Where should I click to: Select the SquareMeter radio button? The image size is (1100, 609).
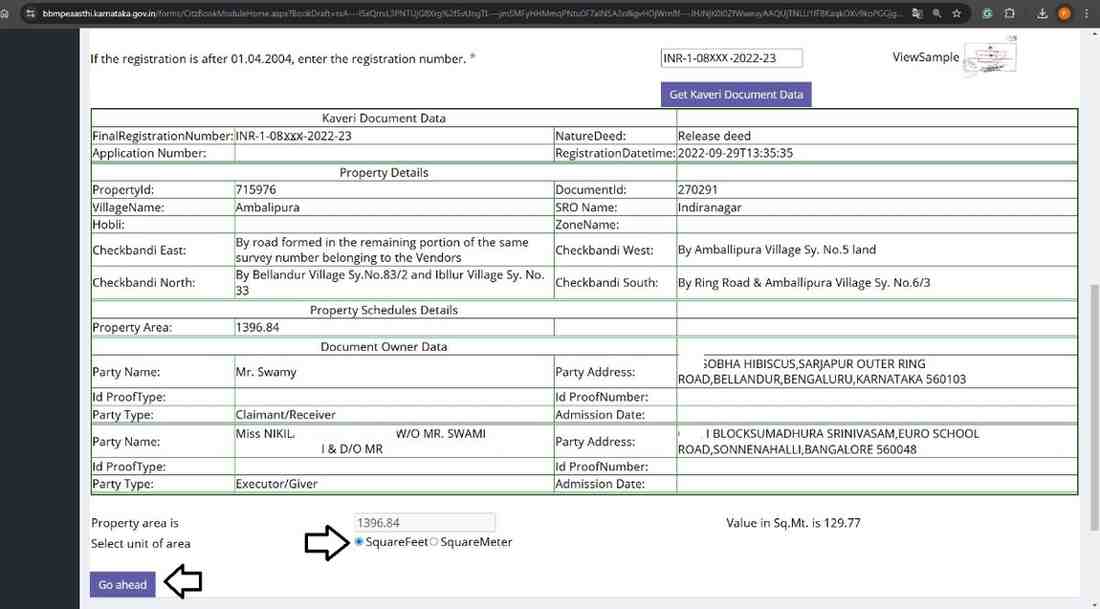click(434, 542)
